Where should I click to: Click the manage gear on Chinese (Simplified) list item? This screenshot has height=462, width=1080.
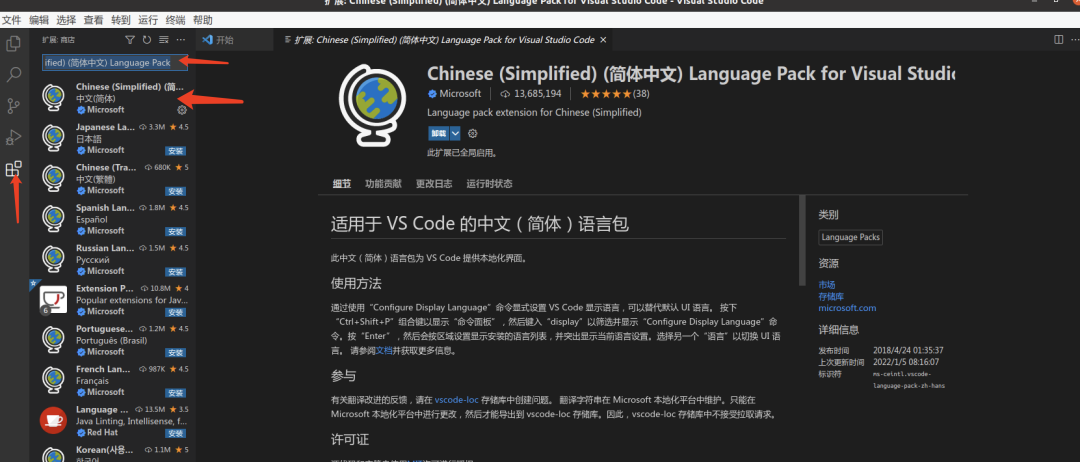[x=182, y=109]
